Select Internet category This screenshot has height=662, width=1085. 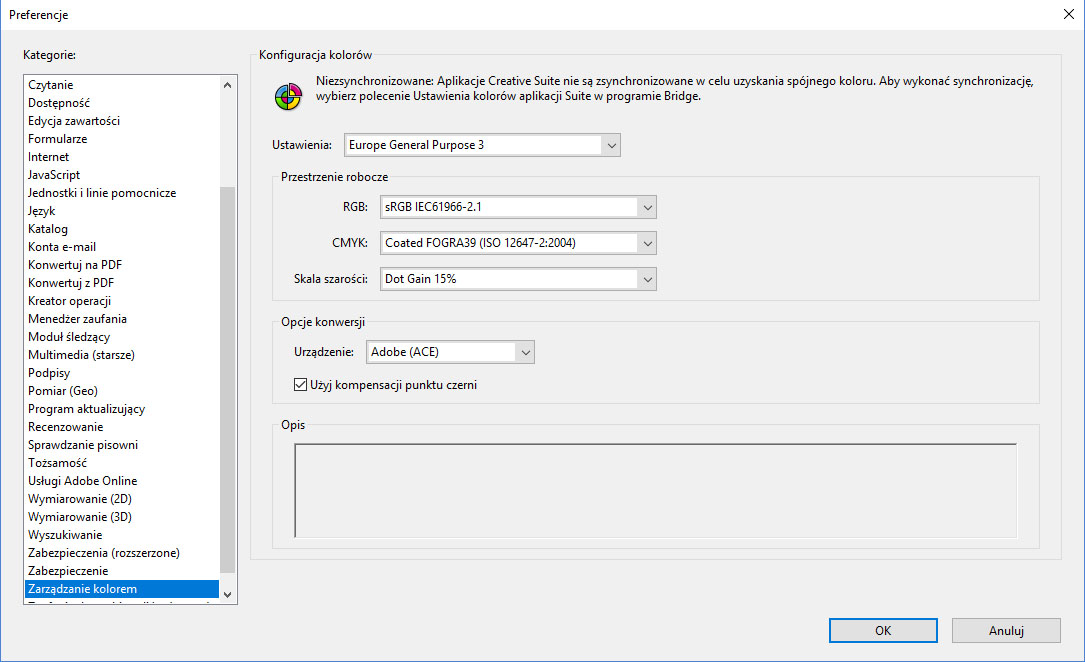122,156
